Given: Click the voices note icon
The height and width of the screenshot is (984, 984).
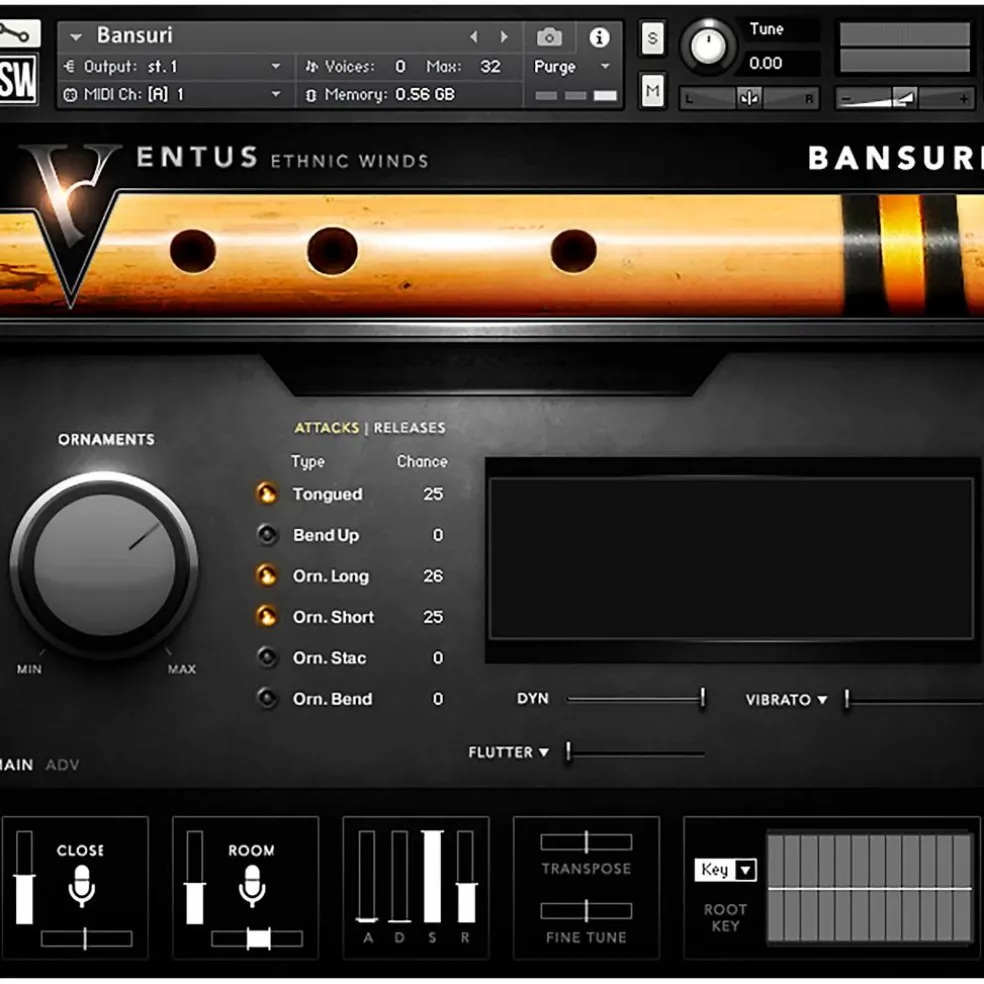Looking at the screenshot, I should click(x=311, y=67).
